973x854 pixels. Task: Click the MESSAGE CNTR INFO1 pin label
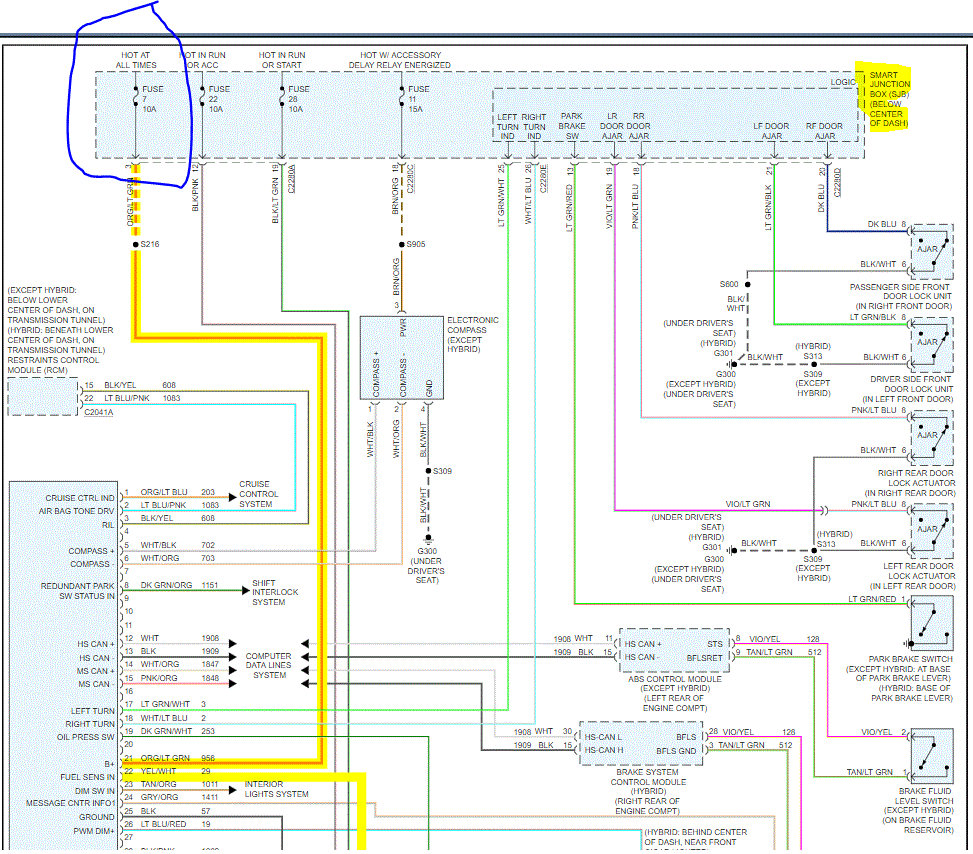coord(71,803)
